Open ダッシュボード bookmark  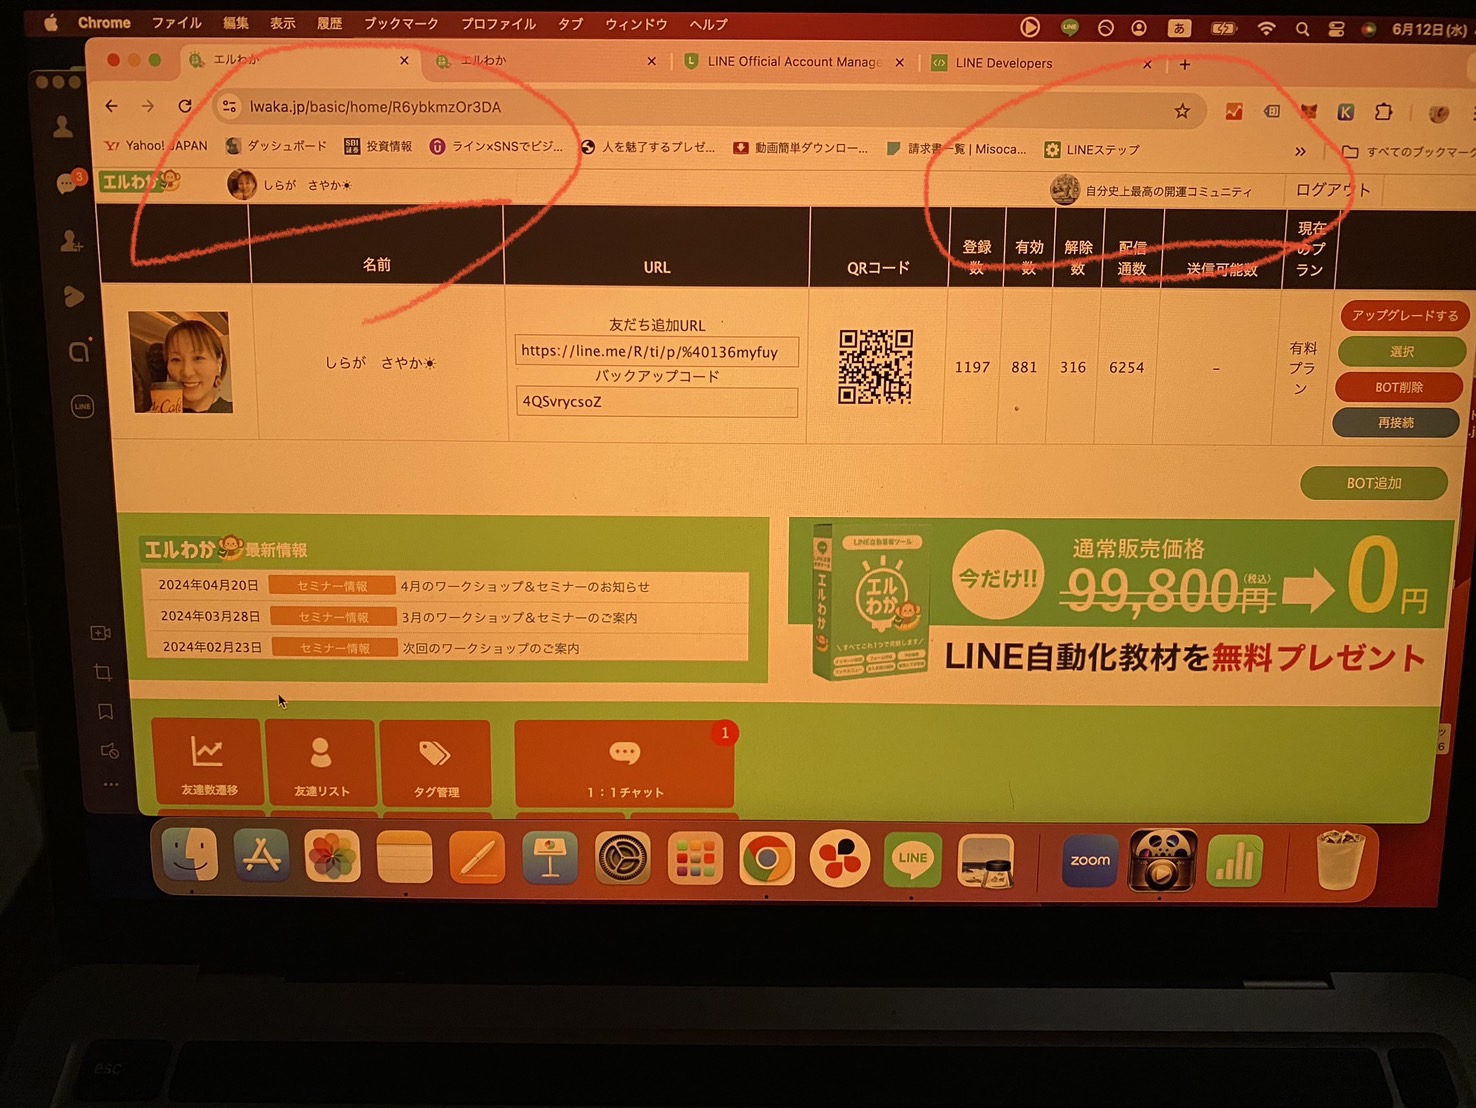click(277, 146)
